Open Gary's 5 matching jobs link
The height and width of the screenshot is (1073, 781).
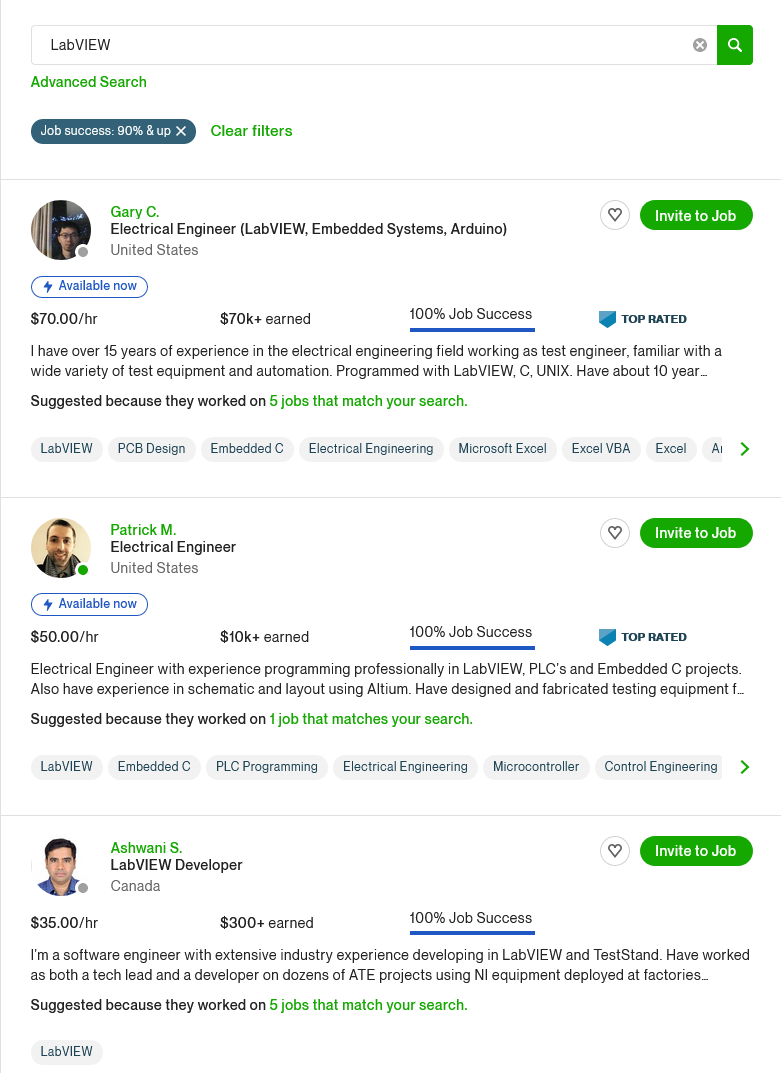tap(368, 401)
